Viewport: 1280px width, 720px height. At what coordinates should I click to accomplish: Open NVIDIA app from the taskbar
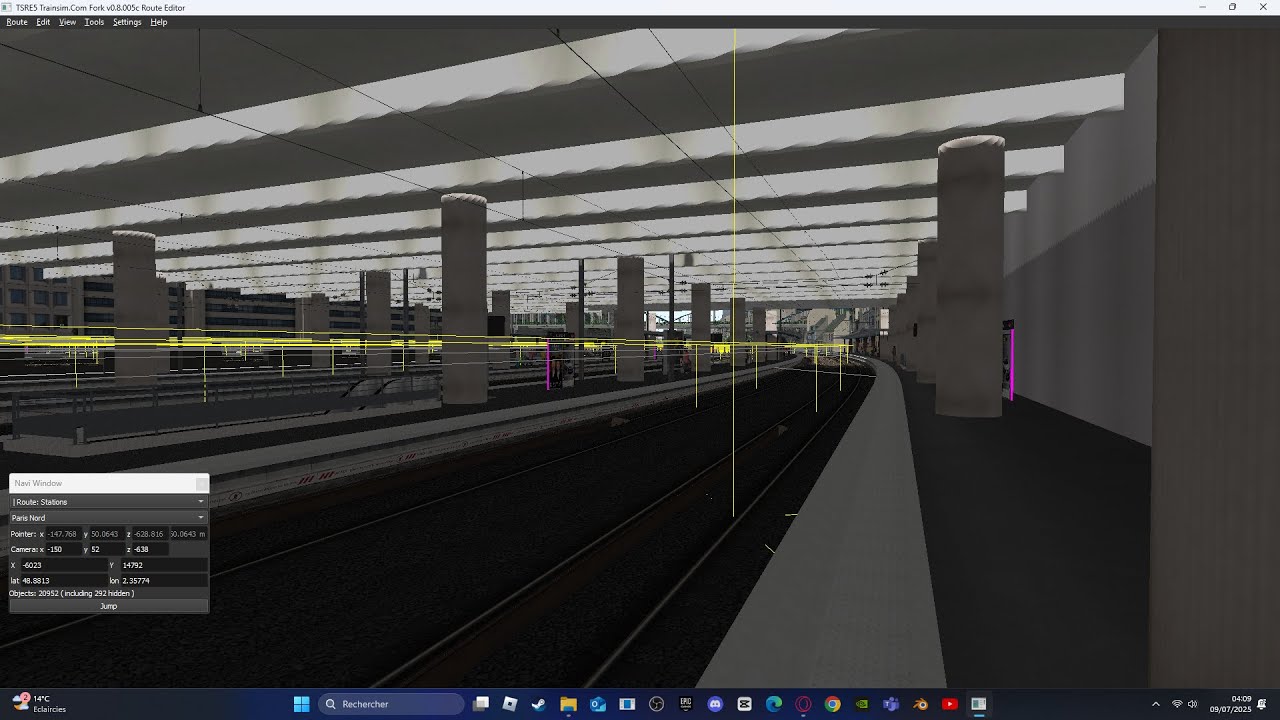[862, 704]
